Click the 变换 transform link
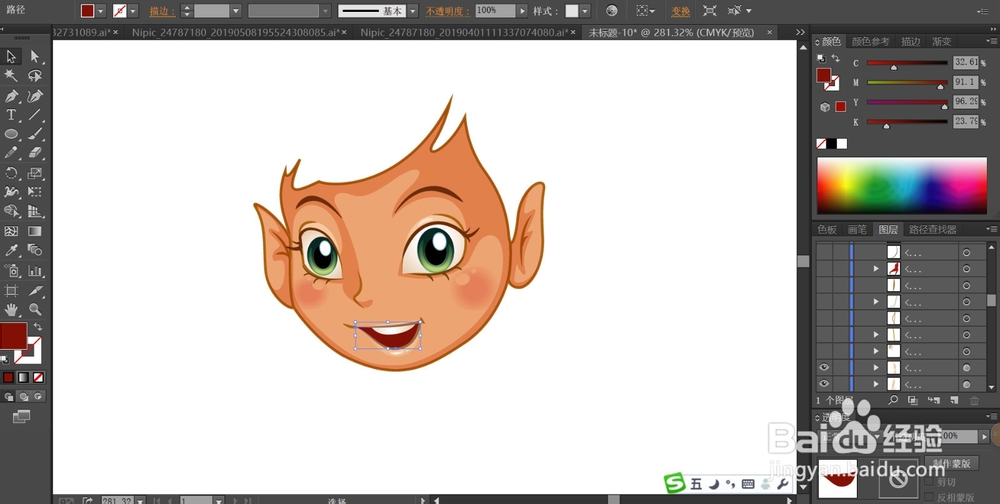1000x504 pixels. point(680,11)
